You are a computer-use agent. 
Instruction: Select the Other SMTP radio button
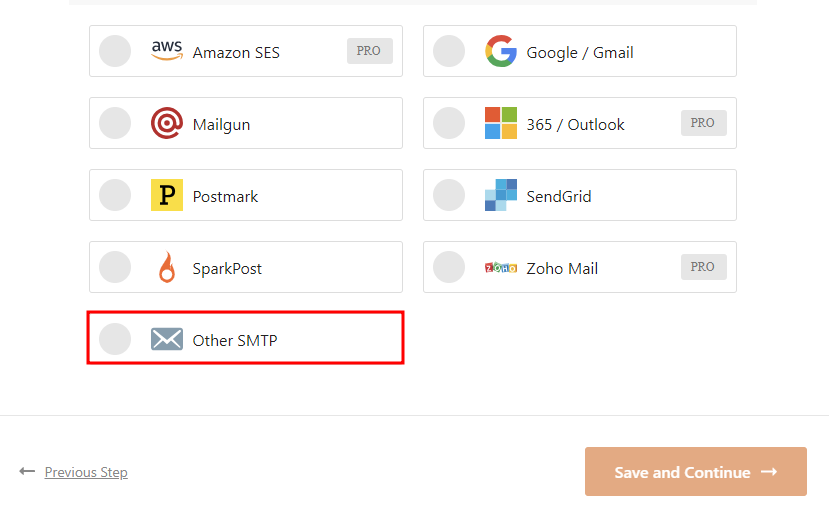pyautogui.click(x=115, y=340)
